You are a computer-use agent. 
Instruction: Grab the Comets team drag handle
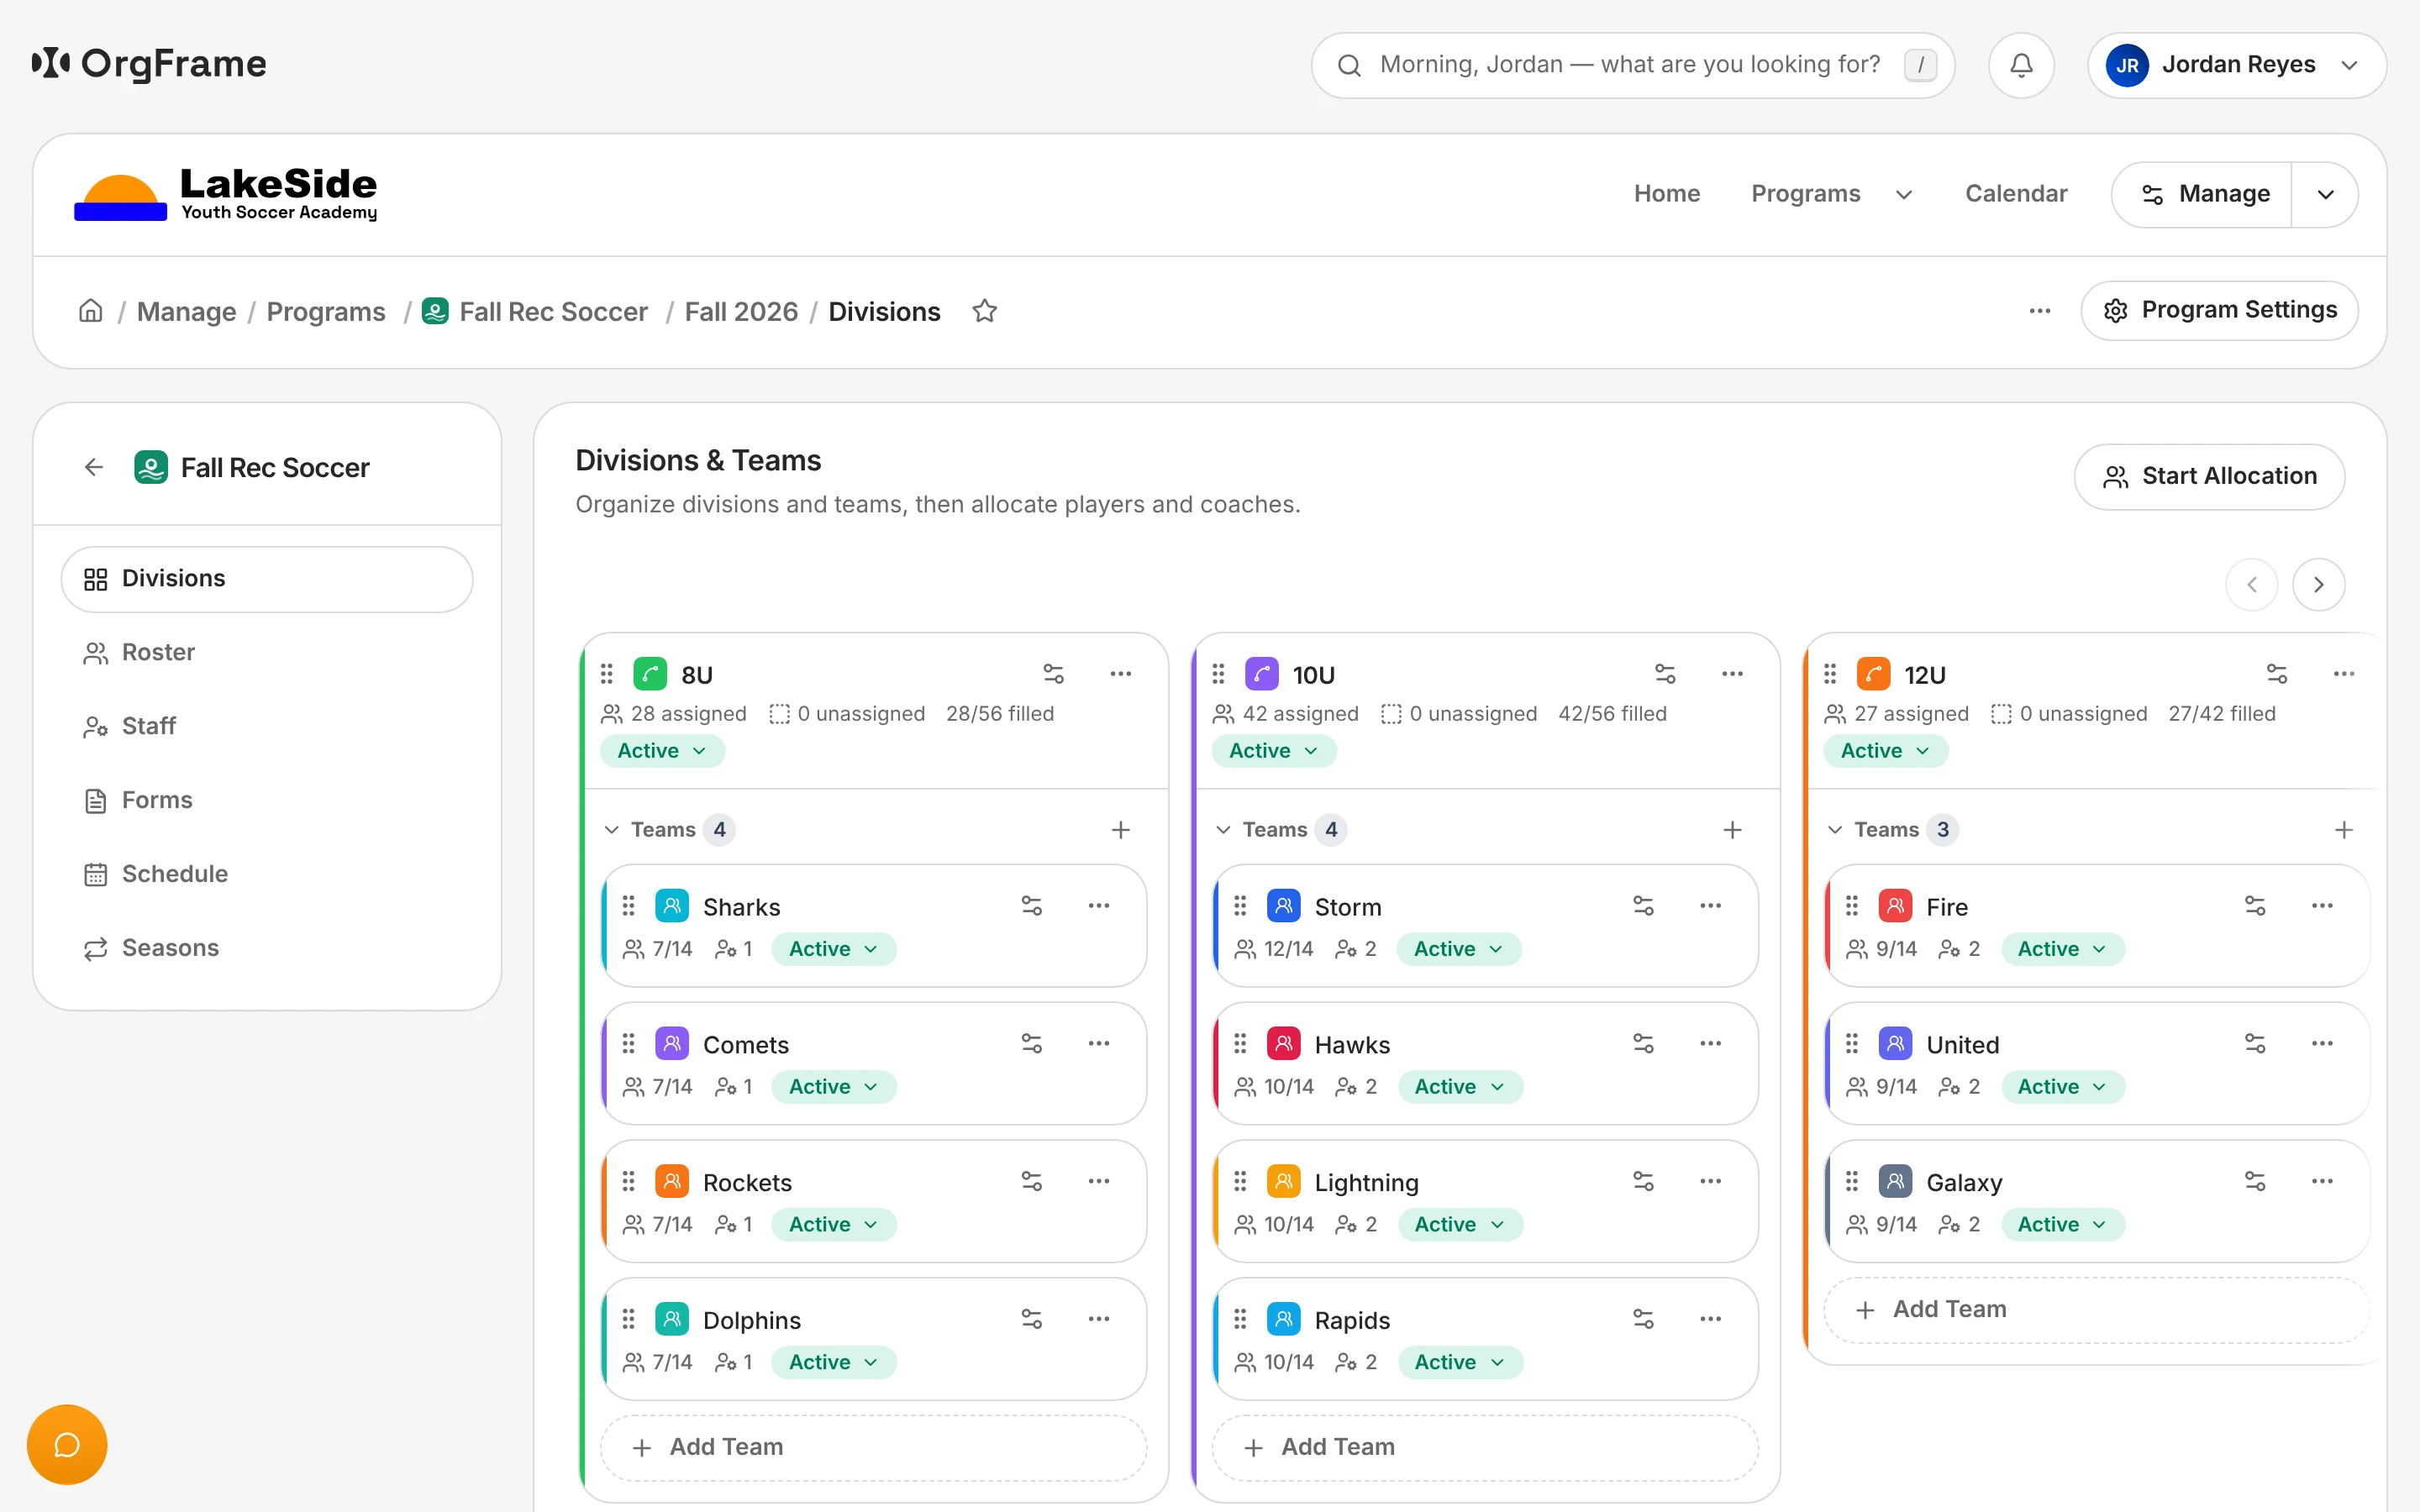click(628, 1043)
